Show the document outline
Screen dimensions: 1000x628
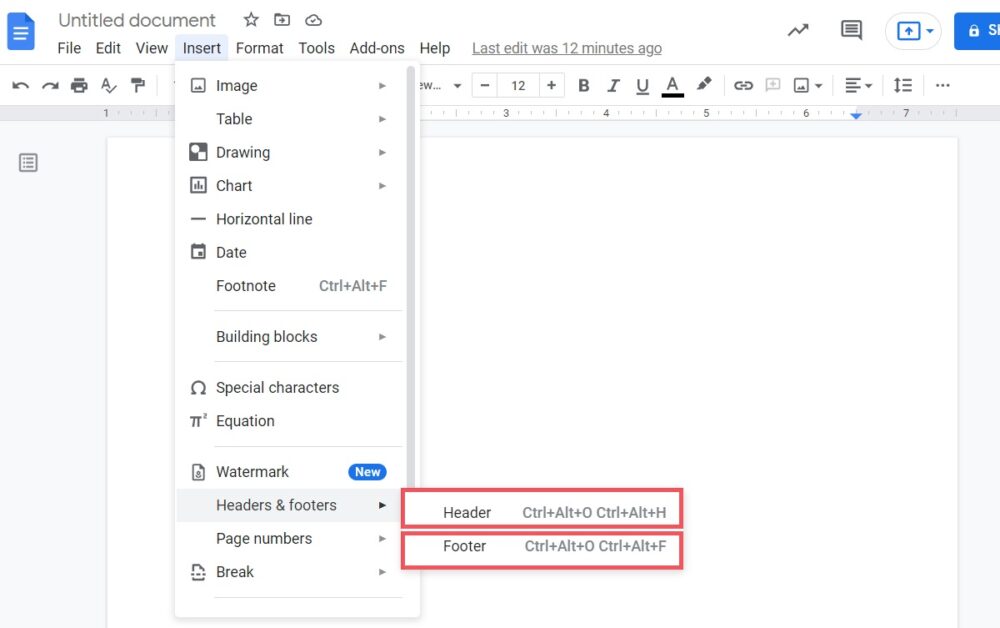point(28,162)
